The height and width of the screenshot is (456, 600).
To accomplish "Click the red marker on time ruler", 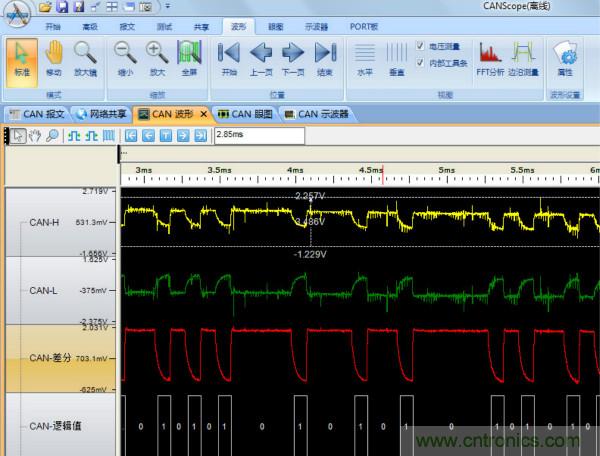I will pos(383,171).
